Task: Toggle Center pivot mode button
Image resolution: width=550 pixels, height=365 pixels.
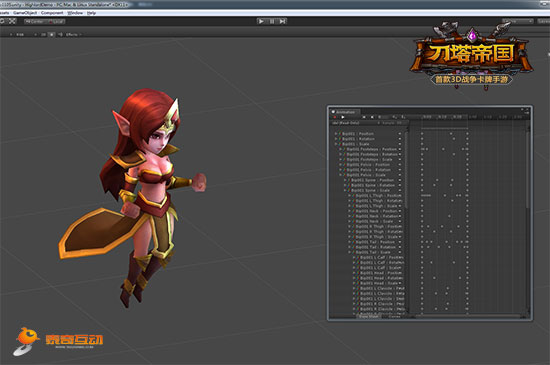Action: coord(34,21)
